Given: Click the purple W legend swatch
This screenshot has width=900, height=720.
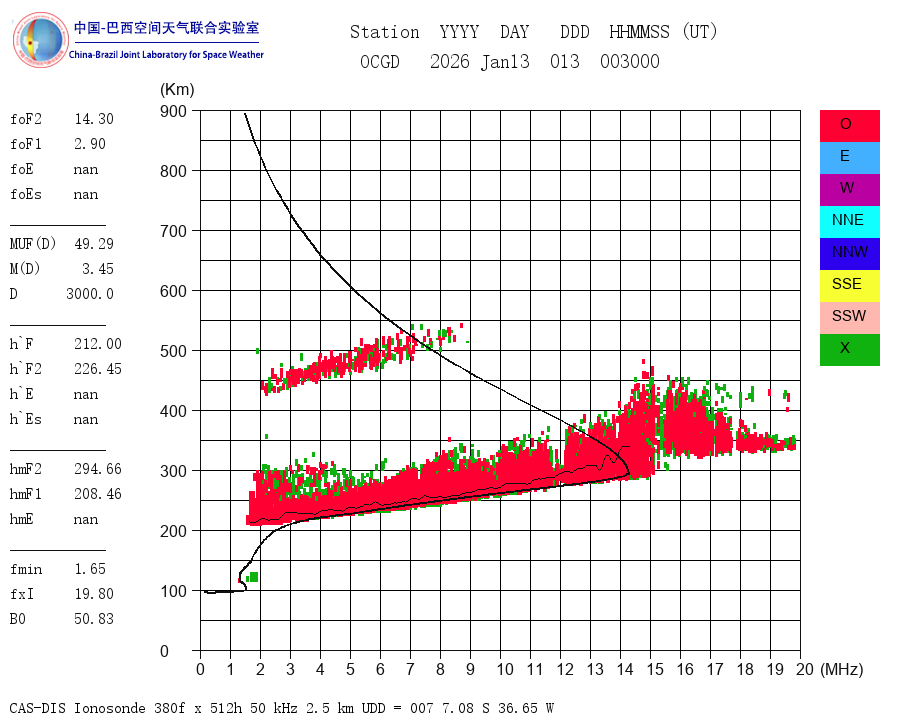Looking at the screenshot, I should pos(849,190).
